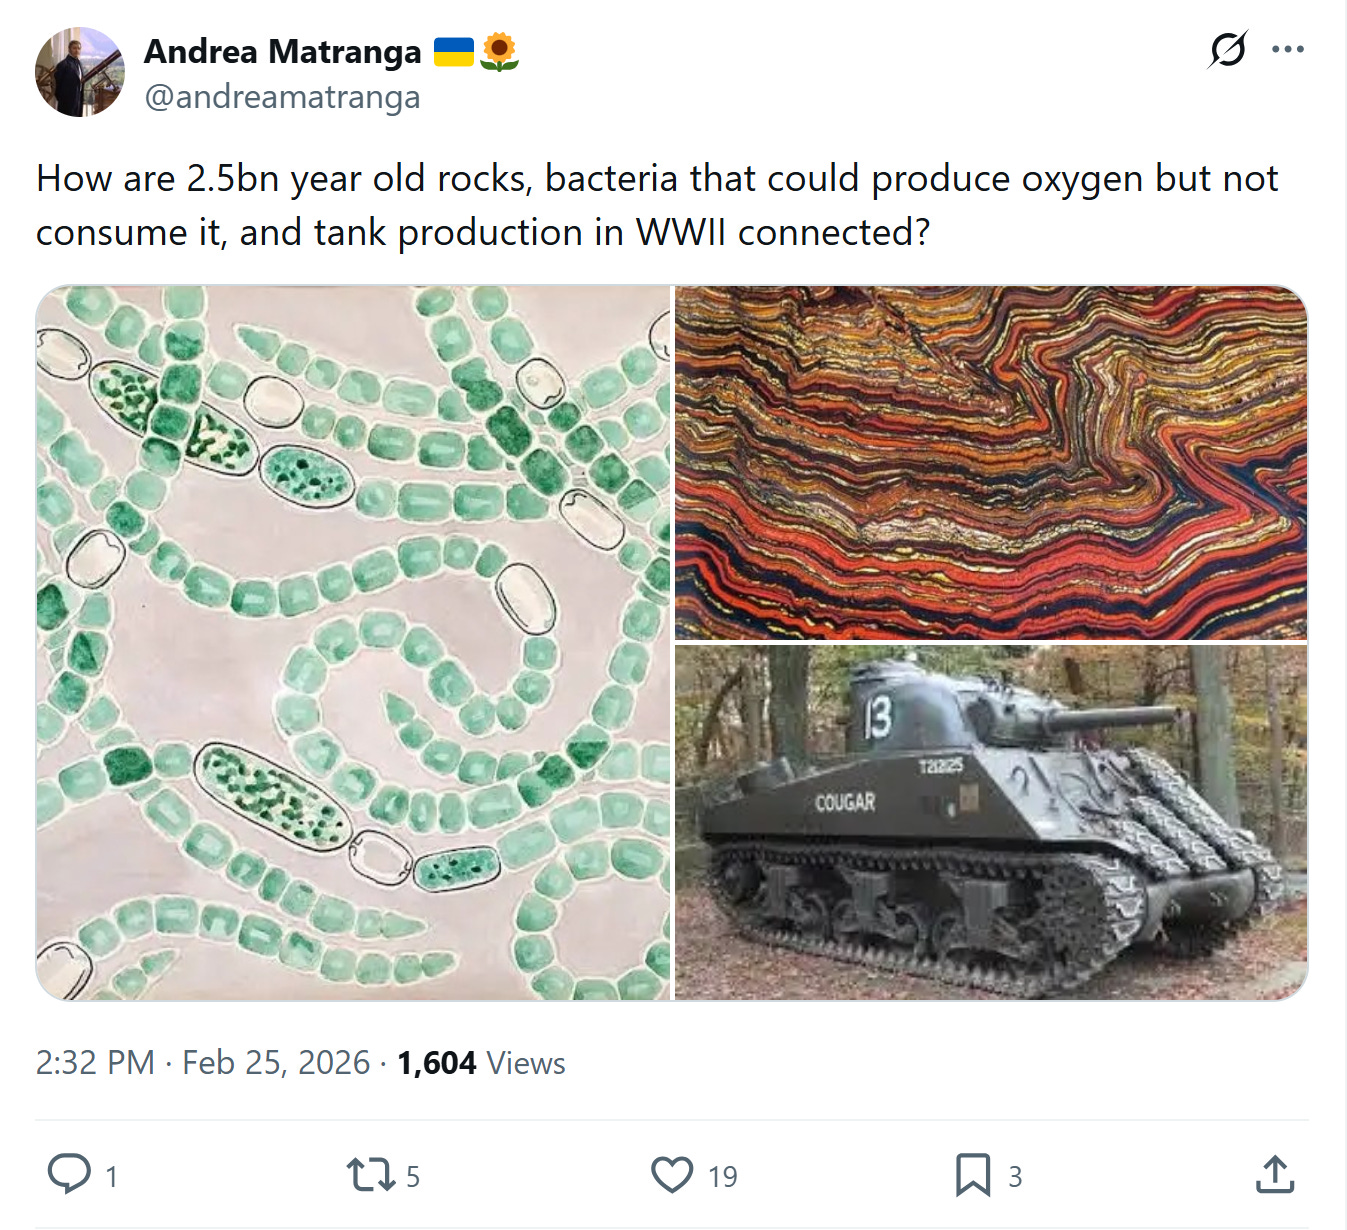This screenshot has width=1347, height=1230.
Task: Click the 1,604 Views count
Action: [x=481, y=1062]
